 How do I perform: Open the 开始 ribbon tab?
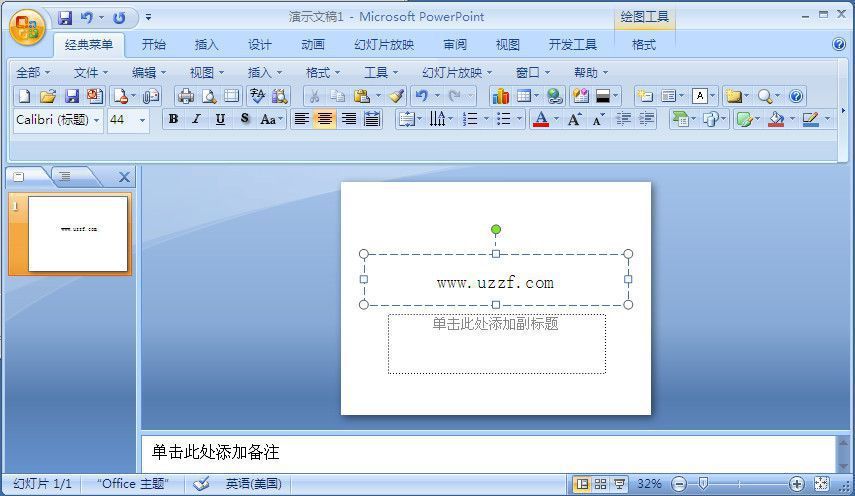coord(154,45)
